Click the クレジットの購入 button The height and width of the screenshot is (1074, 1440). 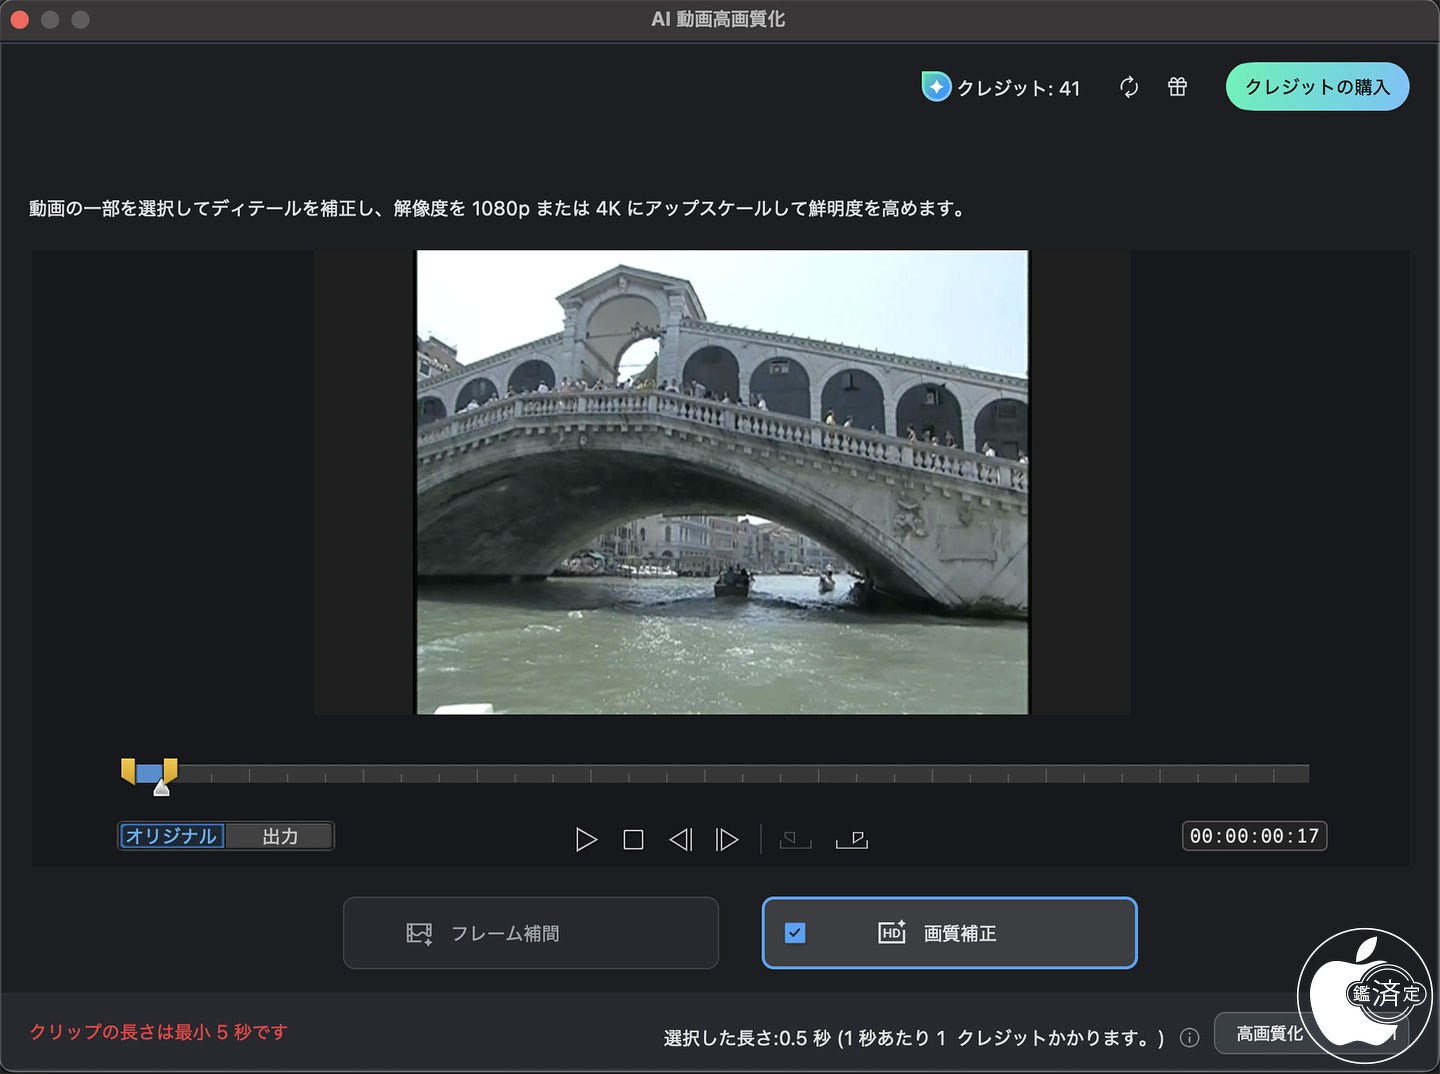coord(1317,87)
